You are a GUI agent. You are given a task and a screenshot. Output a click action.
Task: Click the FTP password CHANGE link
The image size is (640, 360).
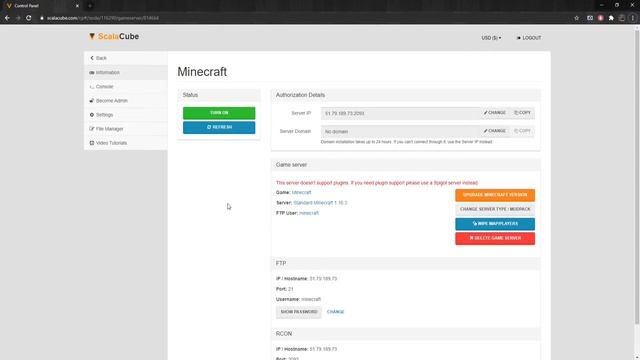point(336,312)
